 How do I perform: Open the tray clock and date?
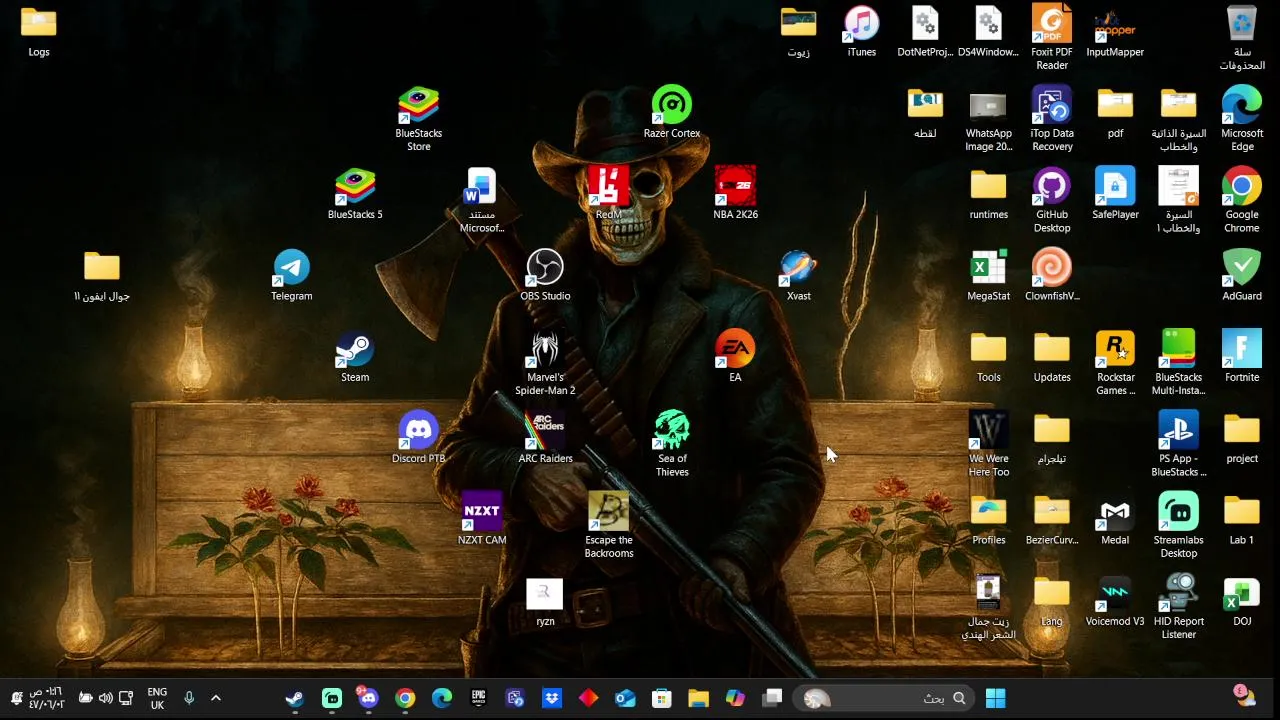(47, 698)
